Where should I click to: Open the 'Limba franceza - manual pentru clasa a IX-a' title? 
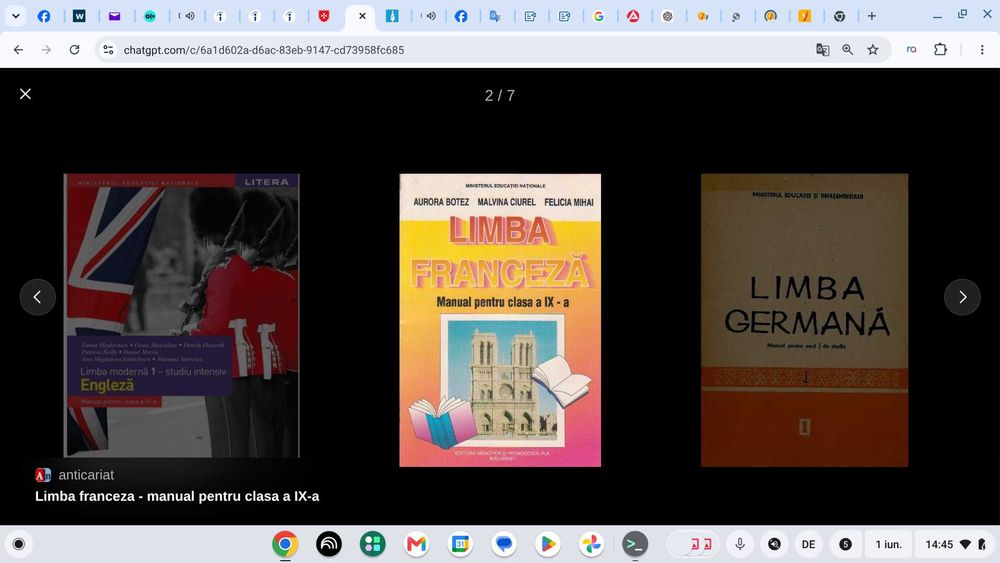[x=177, y=496]
